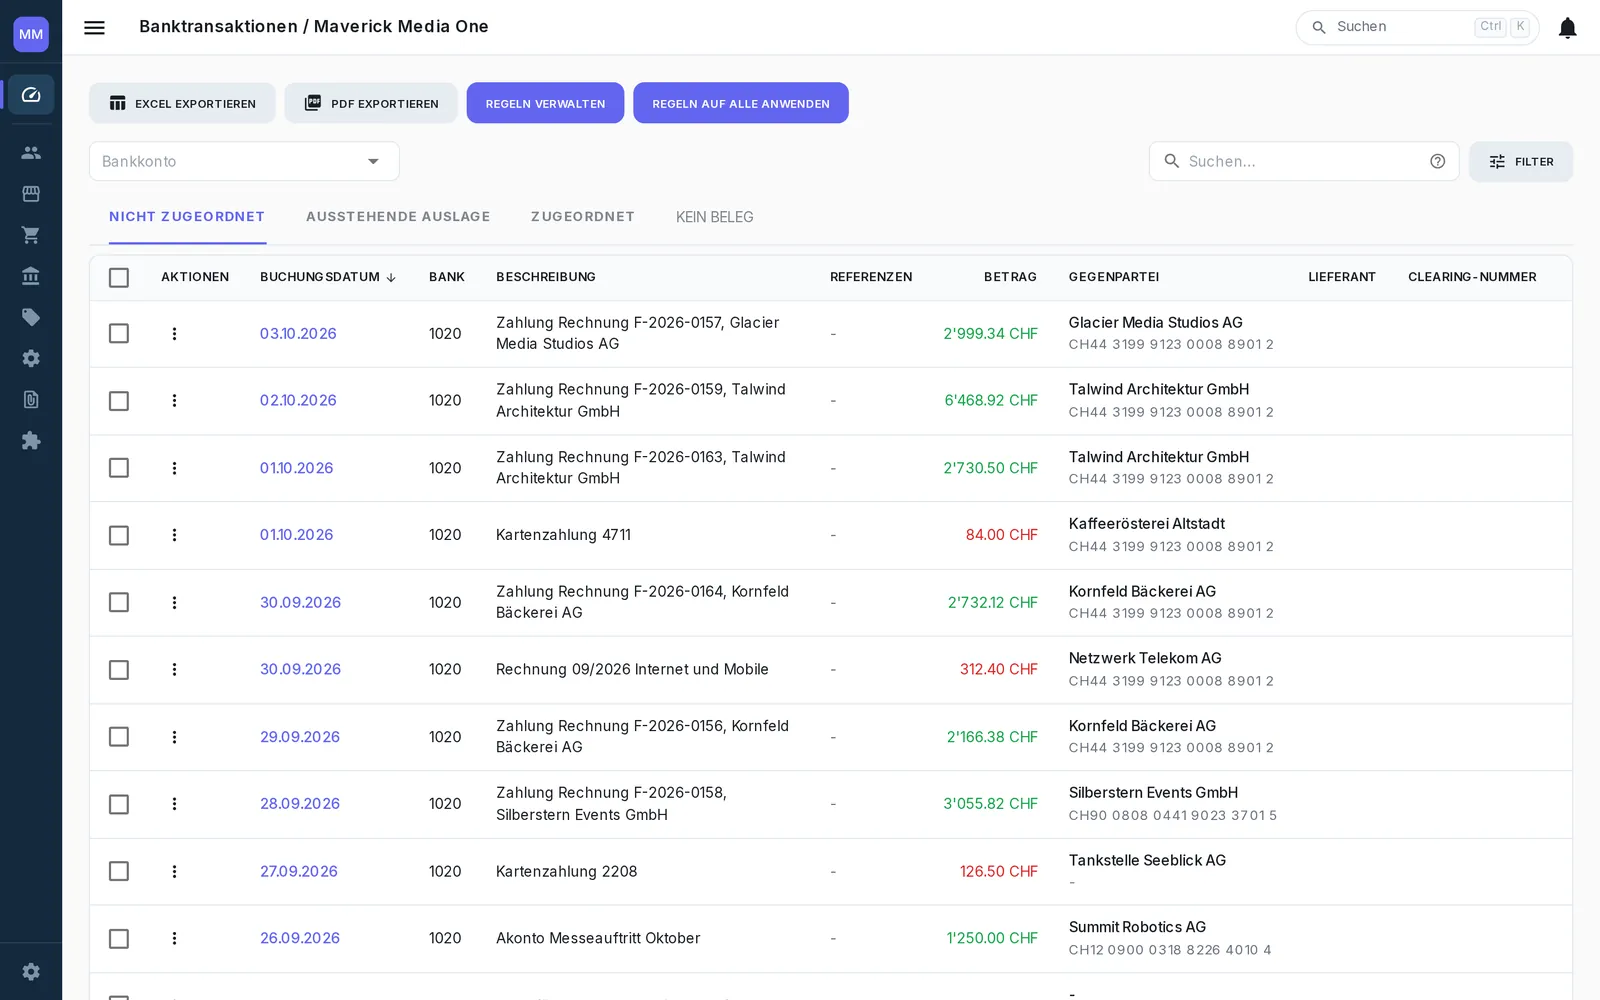Screen dimensions: 1600x1000
Task: Click PDF Exportieren button
Action: click(371, 103)
